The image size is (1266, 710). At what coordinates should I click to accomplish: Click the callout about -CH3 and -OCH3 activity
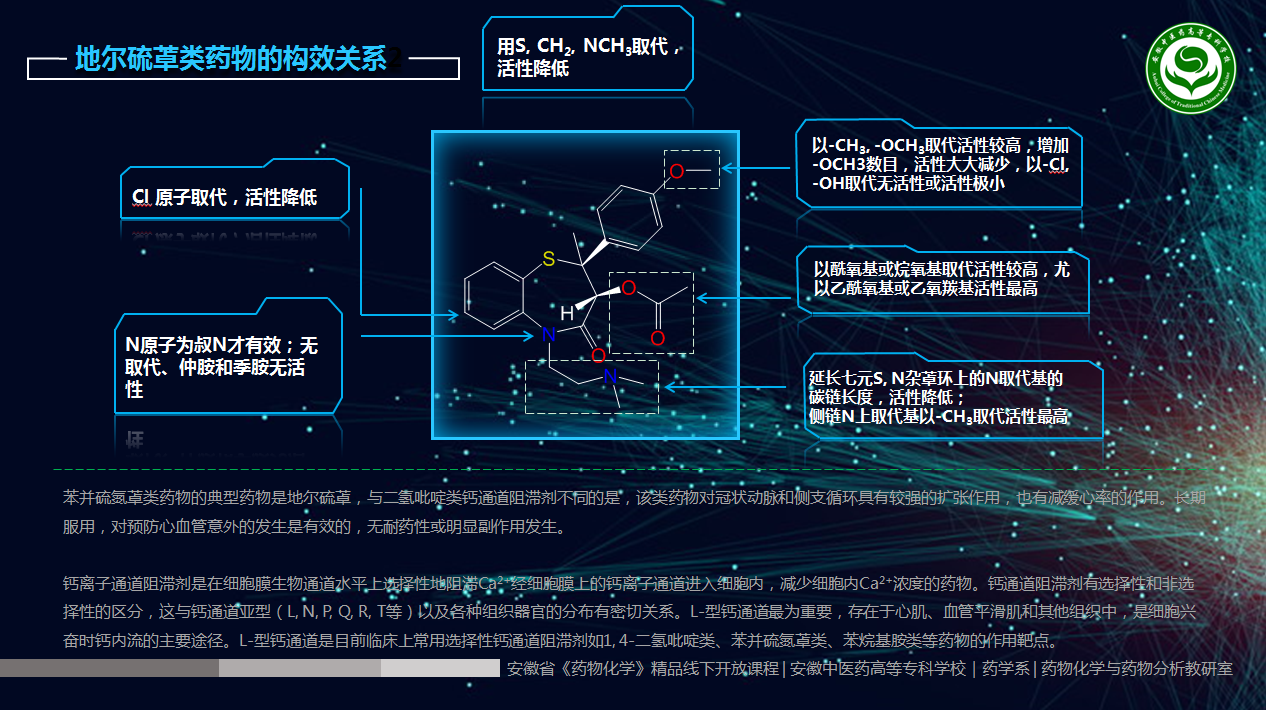pos(942,166)
